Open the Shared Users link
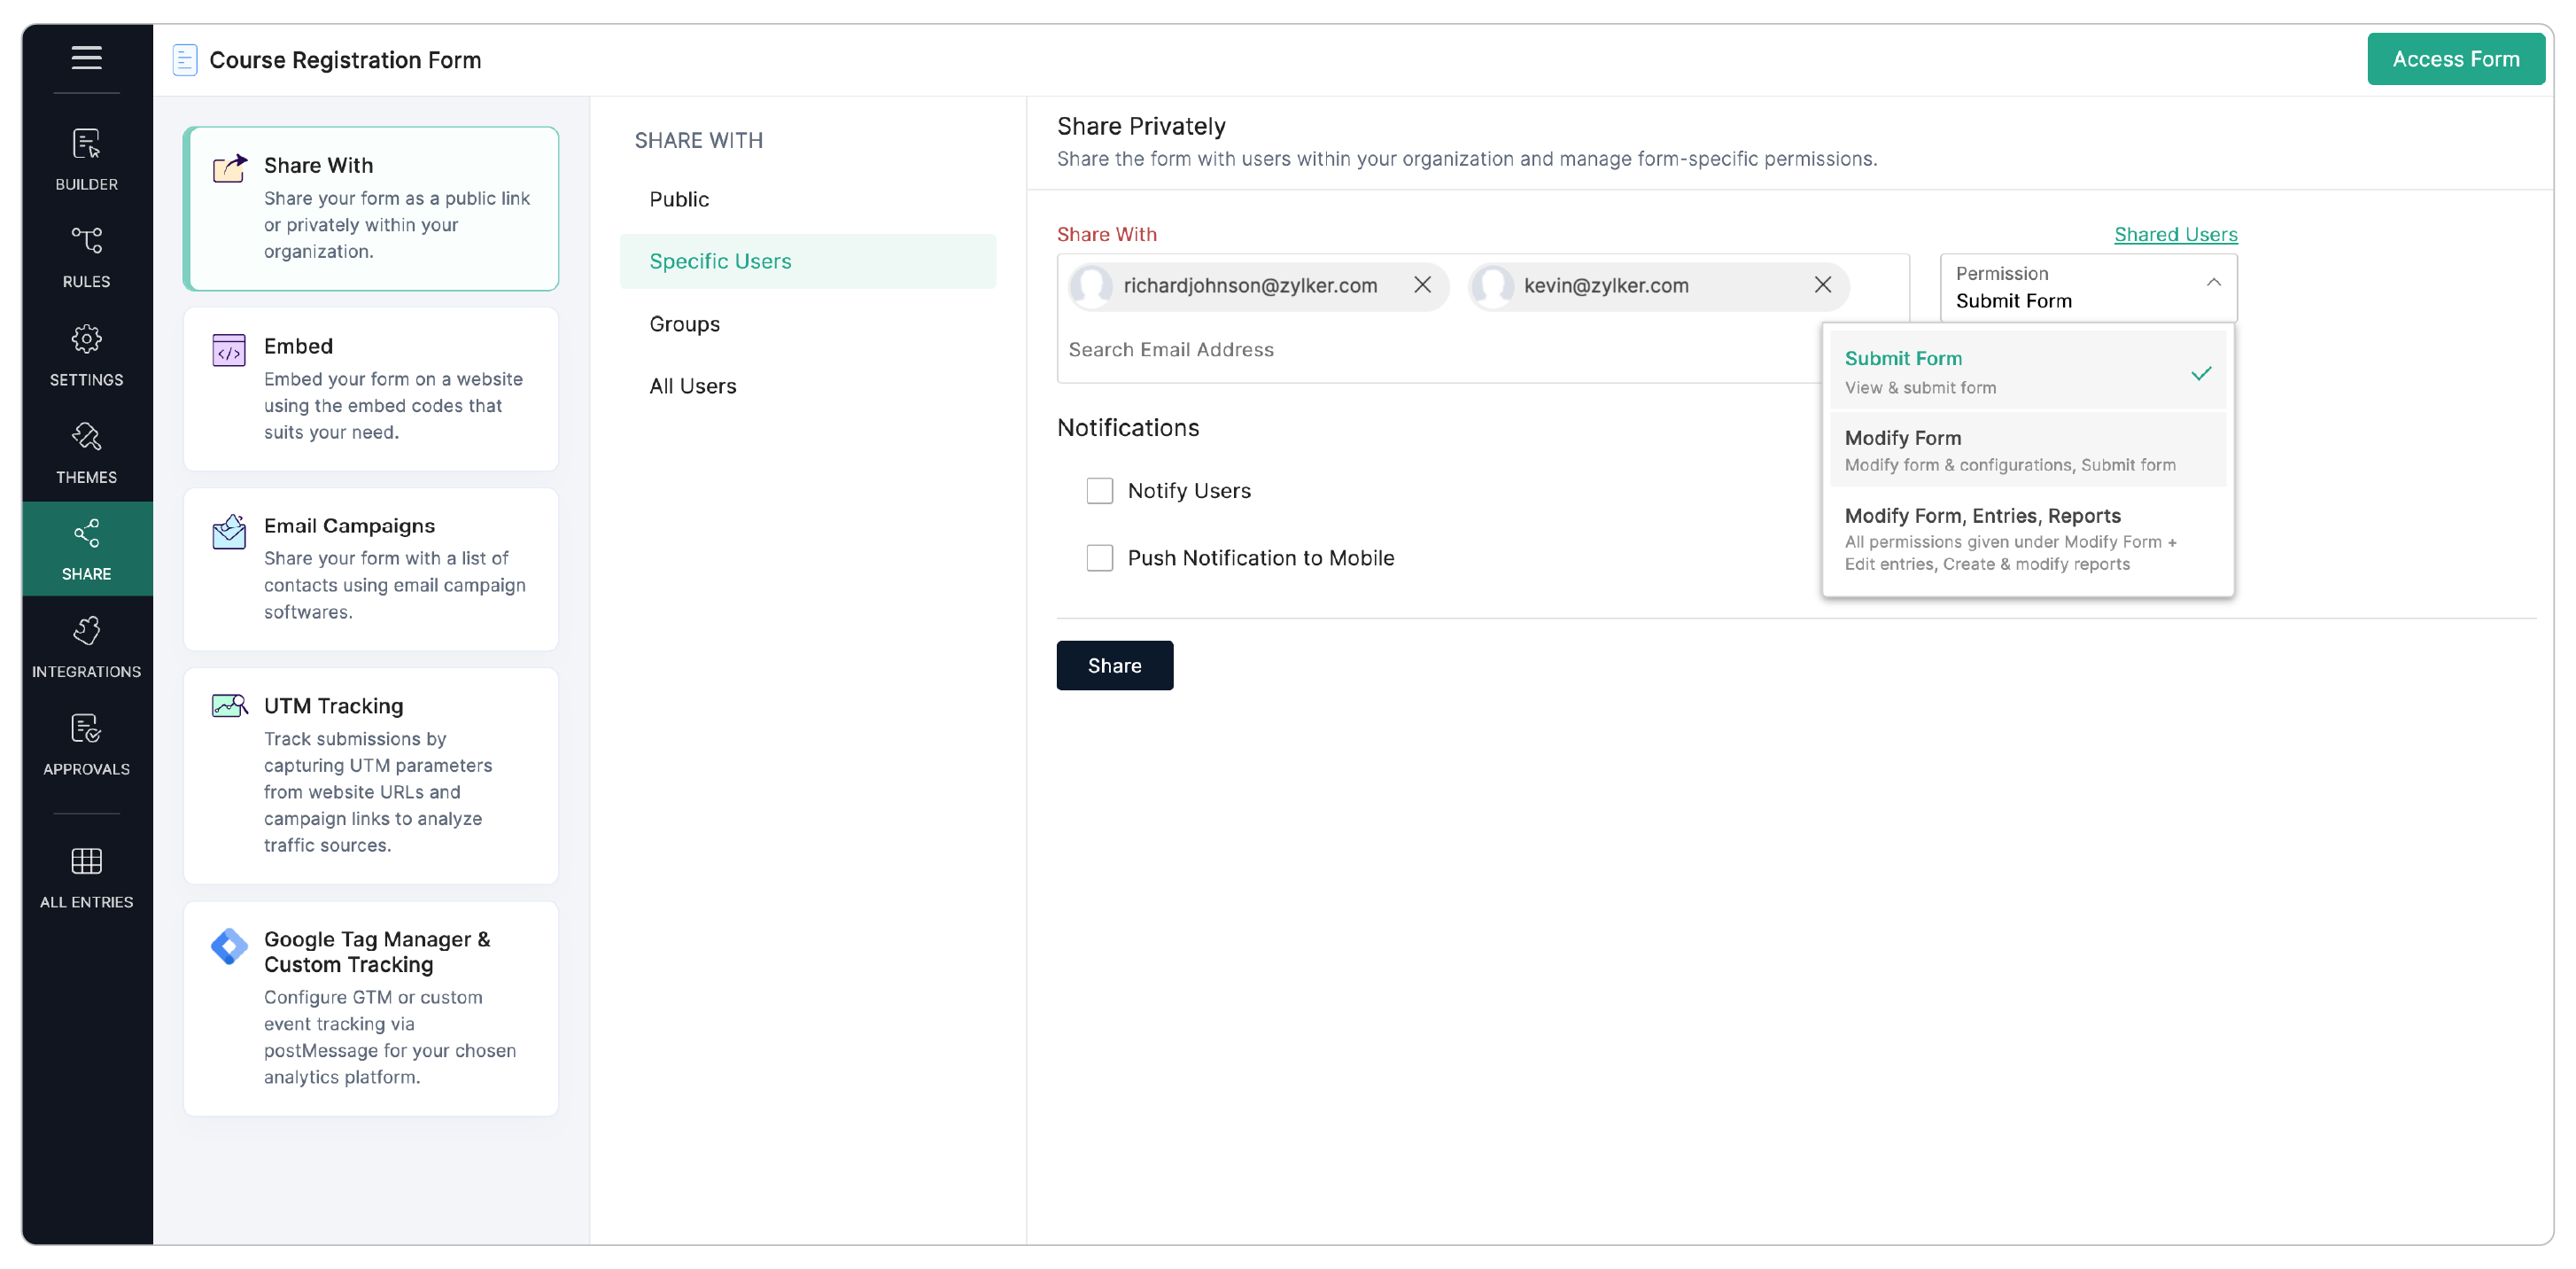The width and height of the screenshot is (2576, 1269). click(2174, 233)
